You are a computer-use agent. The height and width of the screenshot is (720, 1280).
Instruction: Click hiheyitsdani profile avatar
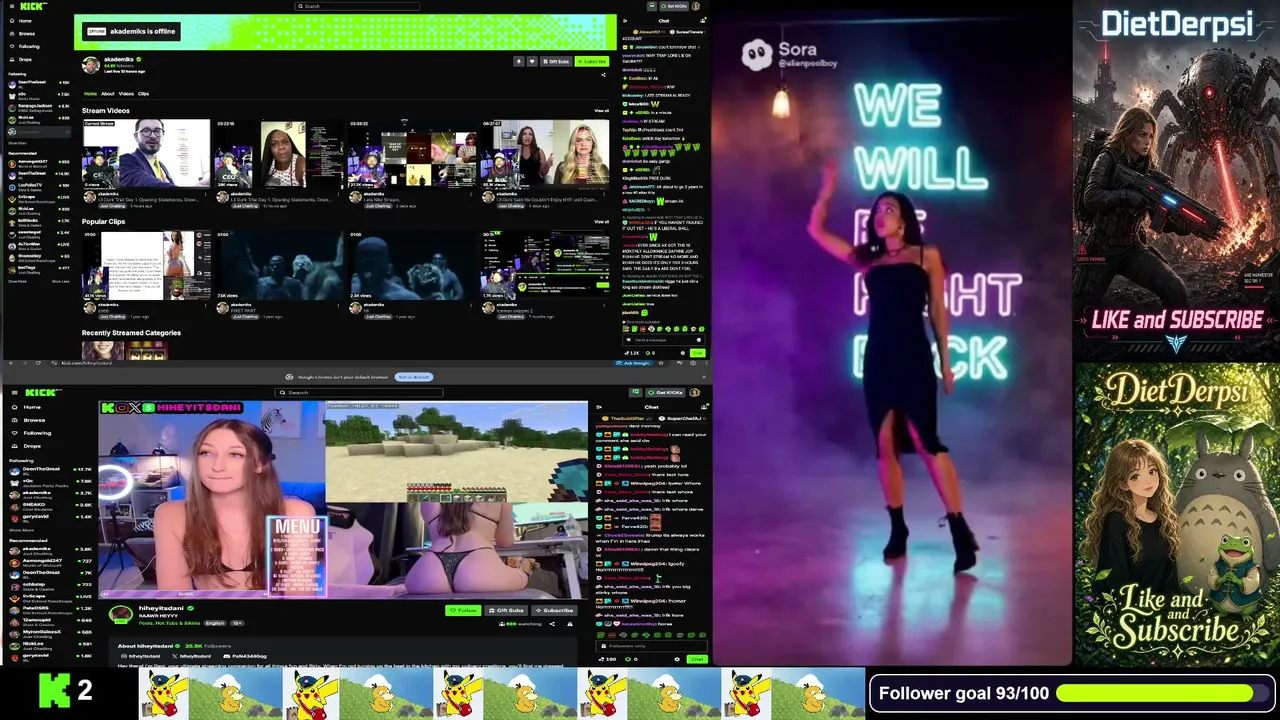point(121,614)
